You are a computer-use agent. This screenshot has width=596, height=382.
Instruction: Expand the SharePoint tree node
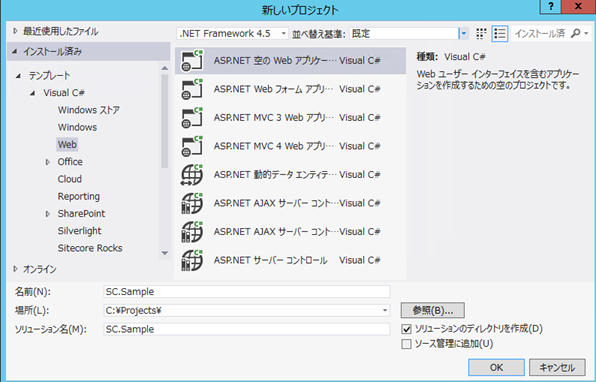point(48,214)
